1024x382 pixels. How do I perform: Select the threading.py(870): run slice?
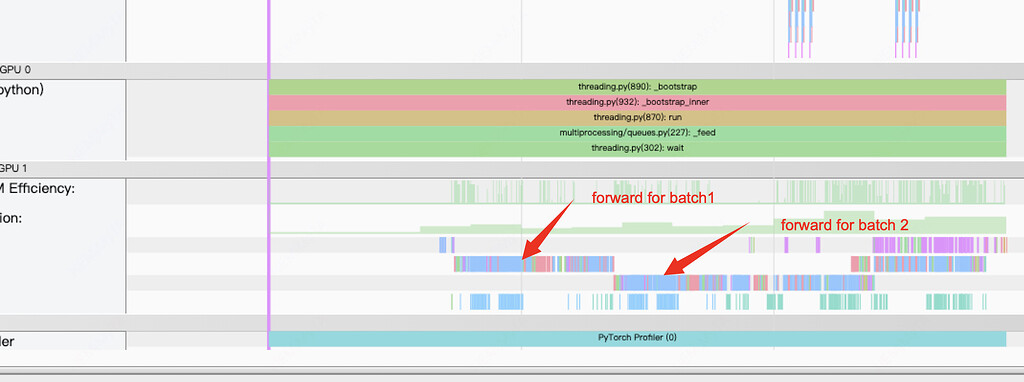point(637,118)
